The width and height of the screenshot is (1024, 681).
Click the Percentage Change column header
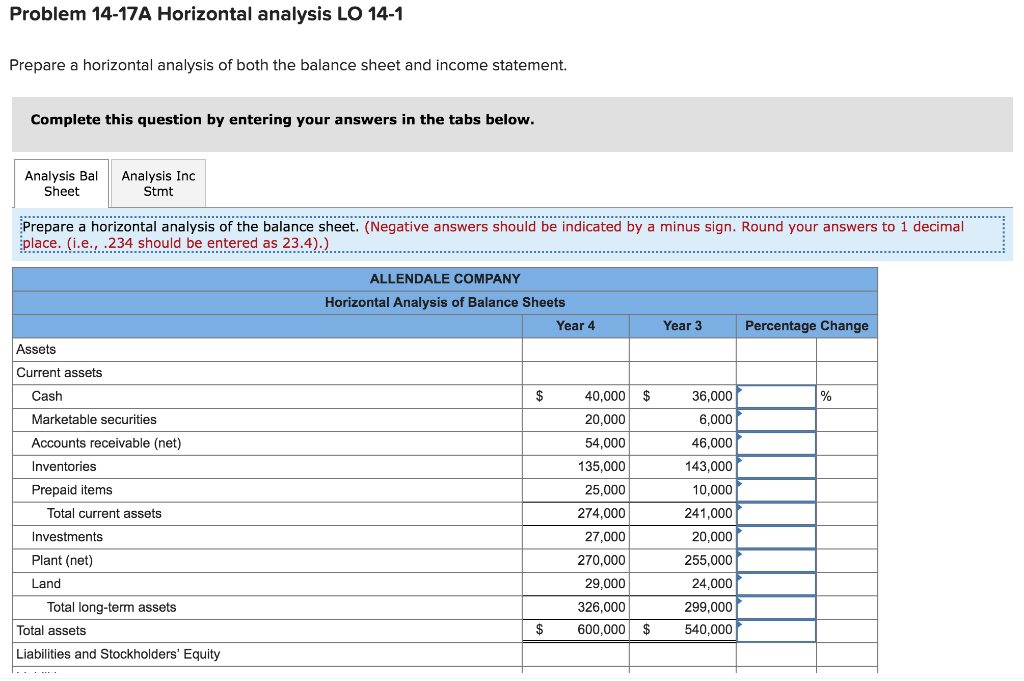coord(806,325)
